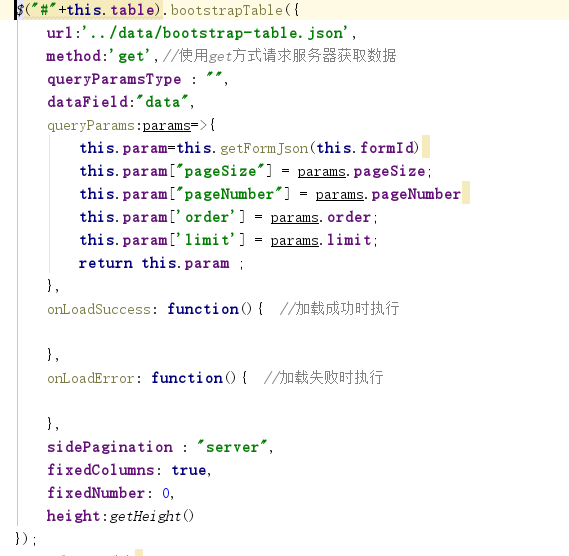
Task: Click the onLoadSuccess property name
Action: [x=99, y=309]
